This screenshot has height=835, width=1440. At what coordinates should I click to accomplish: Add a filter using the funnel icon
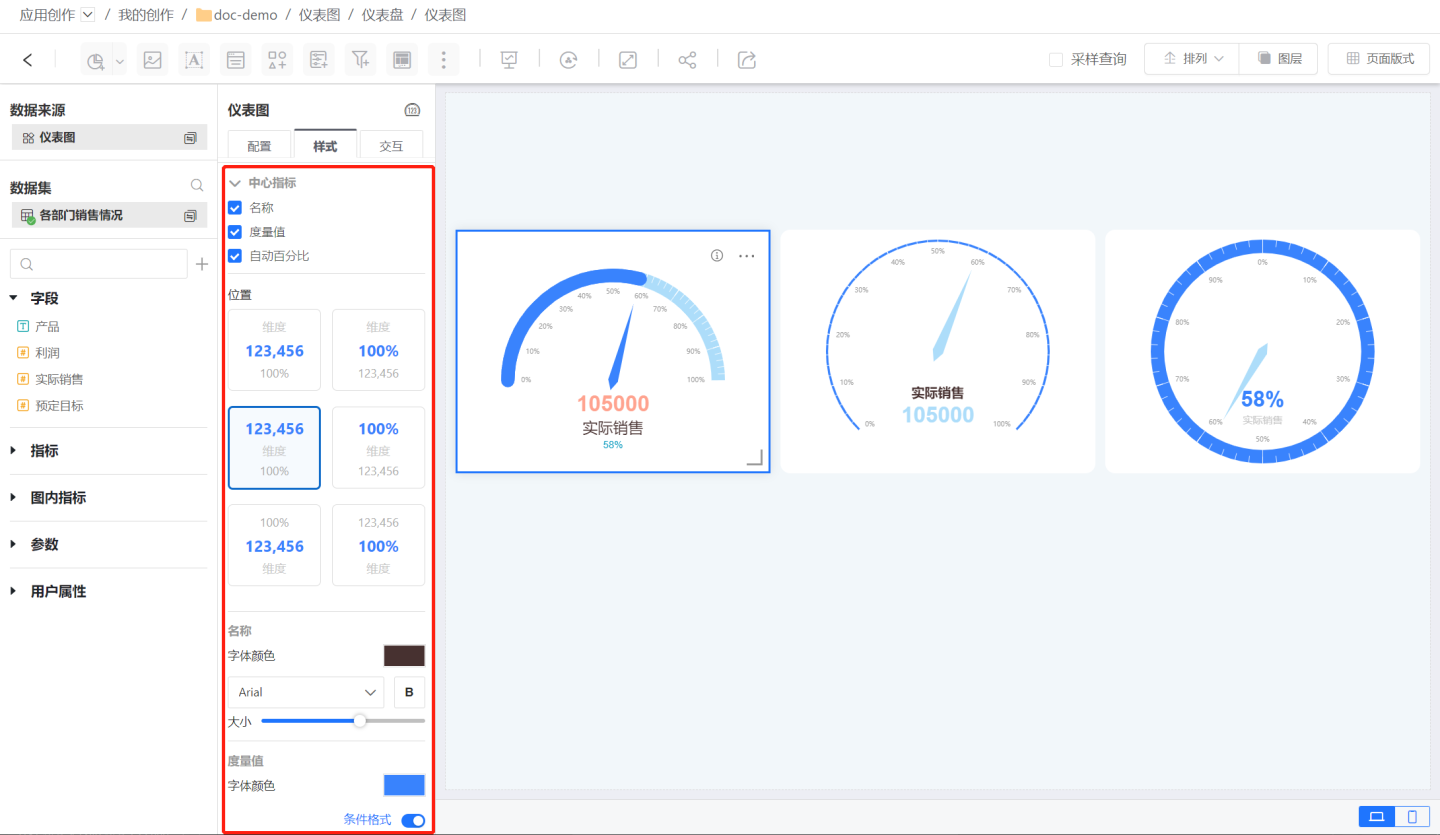click(x=360, y=60)
